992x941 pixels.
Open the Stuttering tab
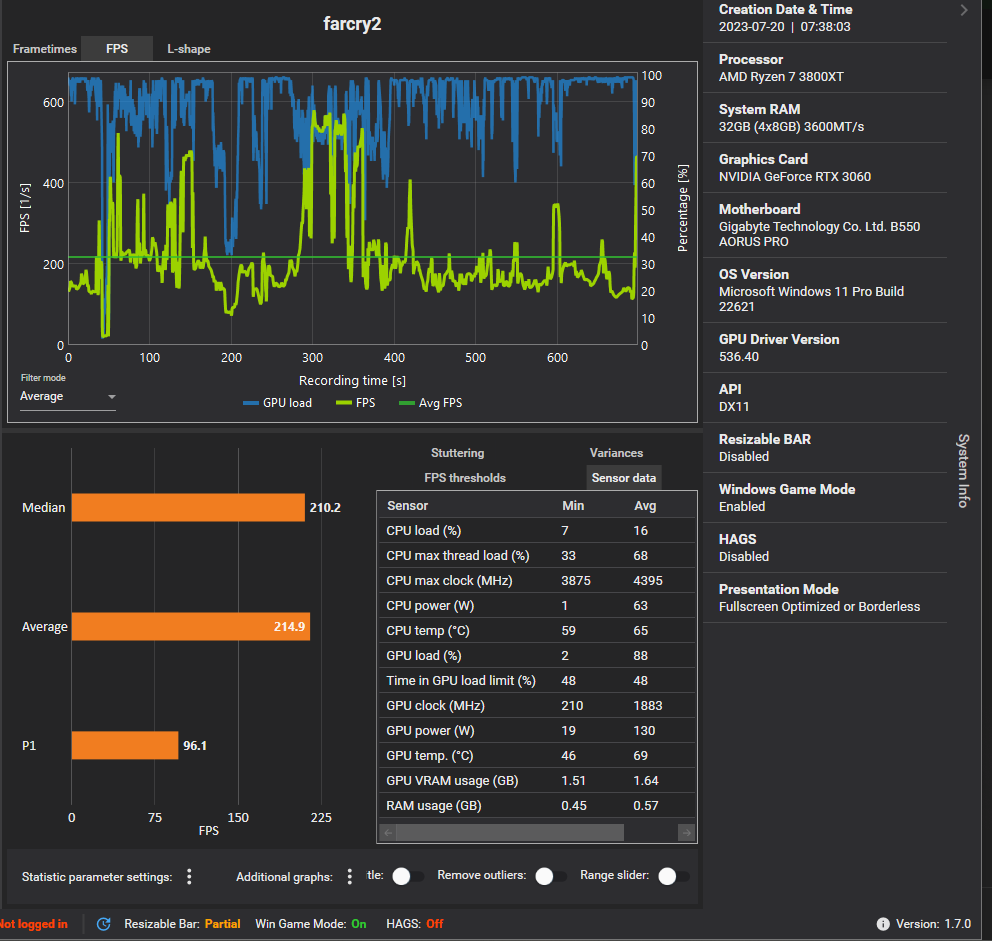457,453
